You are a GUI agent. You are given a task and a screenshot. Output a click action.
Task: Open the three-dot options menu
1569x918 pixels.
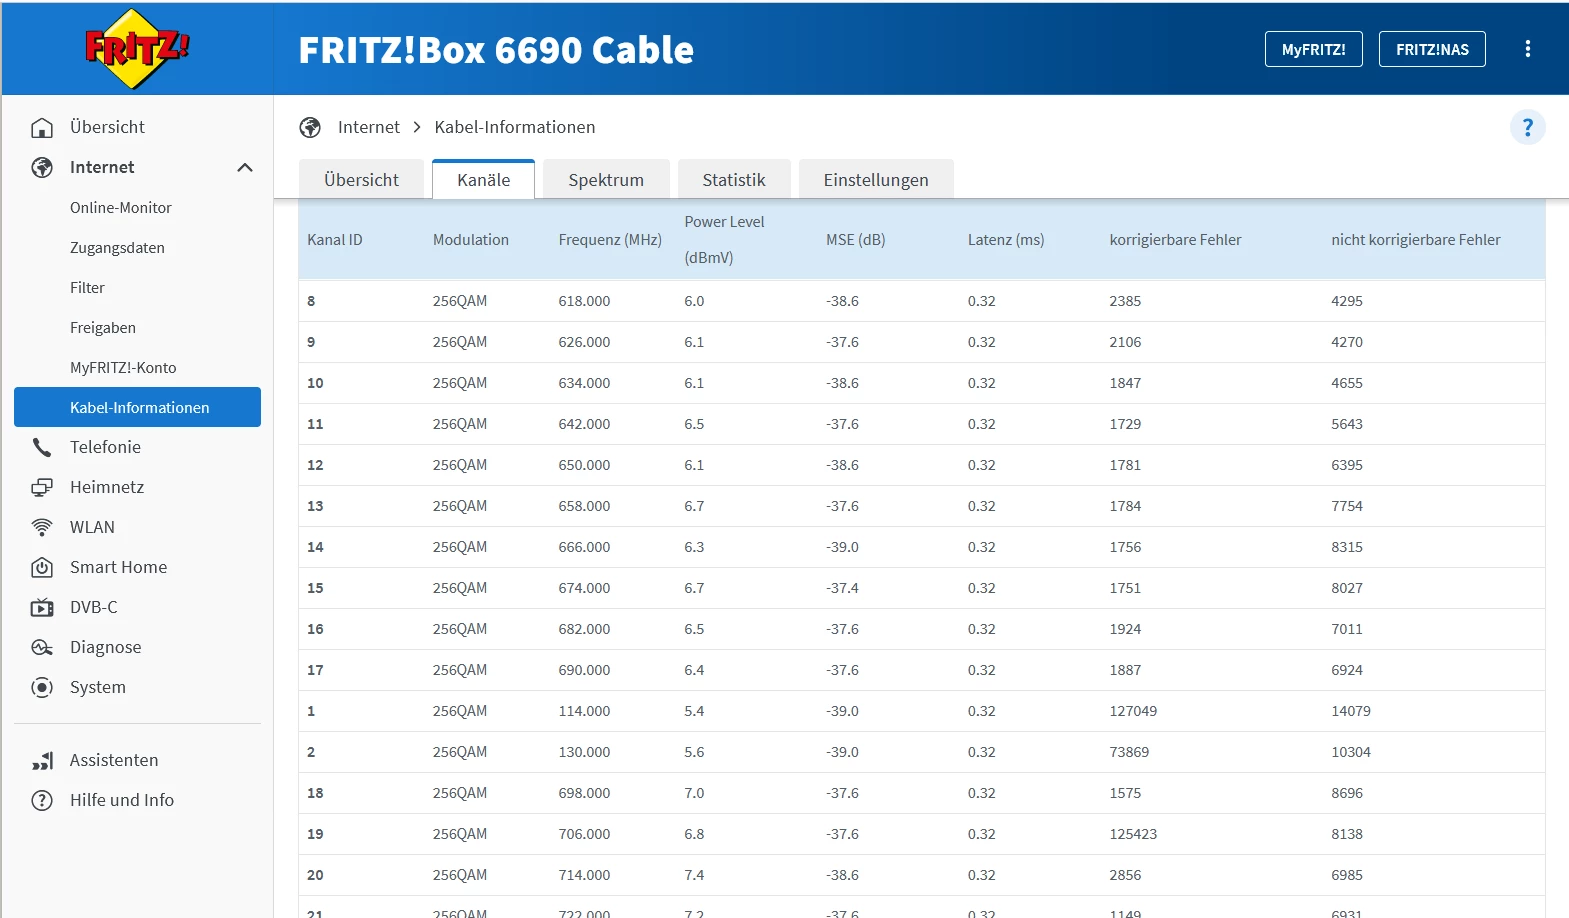1527,49
